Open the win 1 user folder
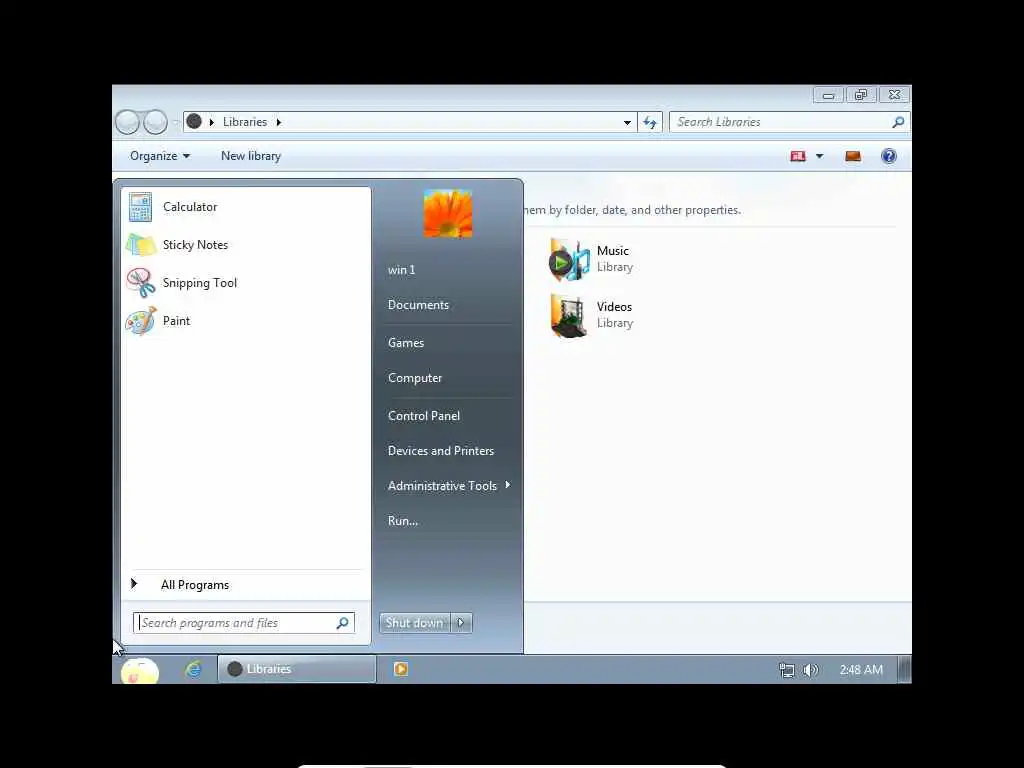Image resolution: width=1024 pixels, height=768 pixels. coord(401,270)
